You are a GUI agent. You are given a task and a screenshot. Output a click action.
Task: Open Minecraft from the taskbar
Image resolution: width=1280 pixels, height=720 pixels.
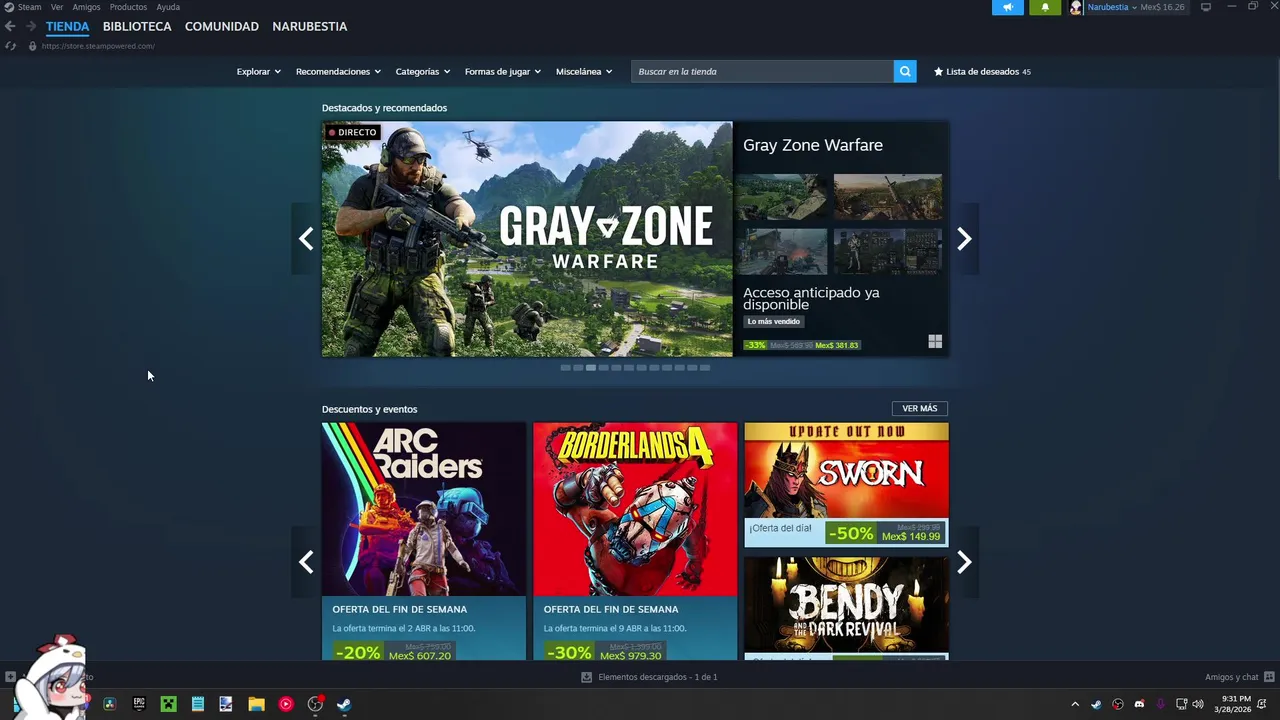[x=169, y=704]
